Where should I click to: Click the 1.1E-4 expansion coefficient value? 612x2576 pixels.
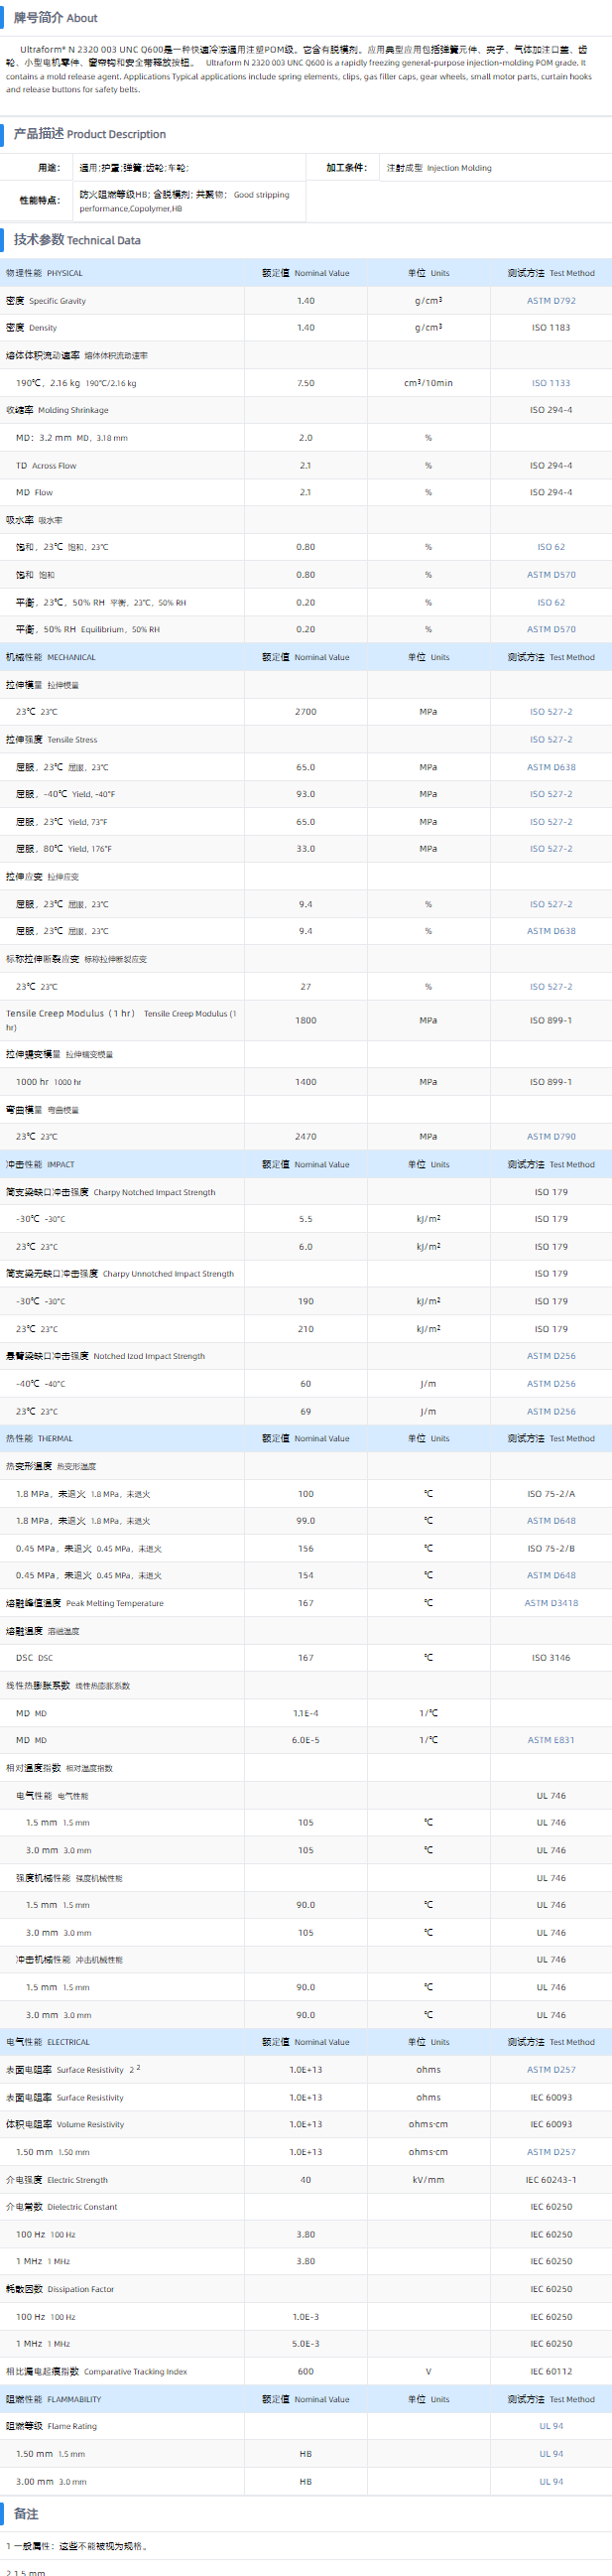tap(306, 1713)
